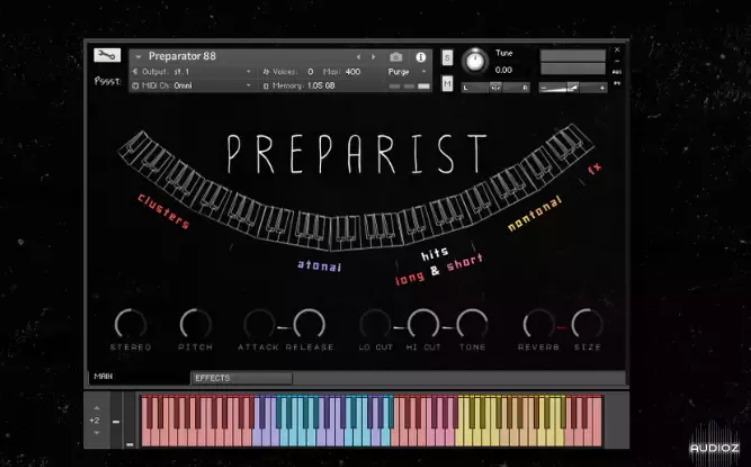Click the Preparator 88 instrument name

(x=182, y=56)
